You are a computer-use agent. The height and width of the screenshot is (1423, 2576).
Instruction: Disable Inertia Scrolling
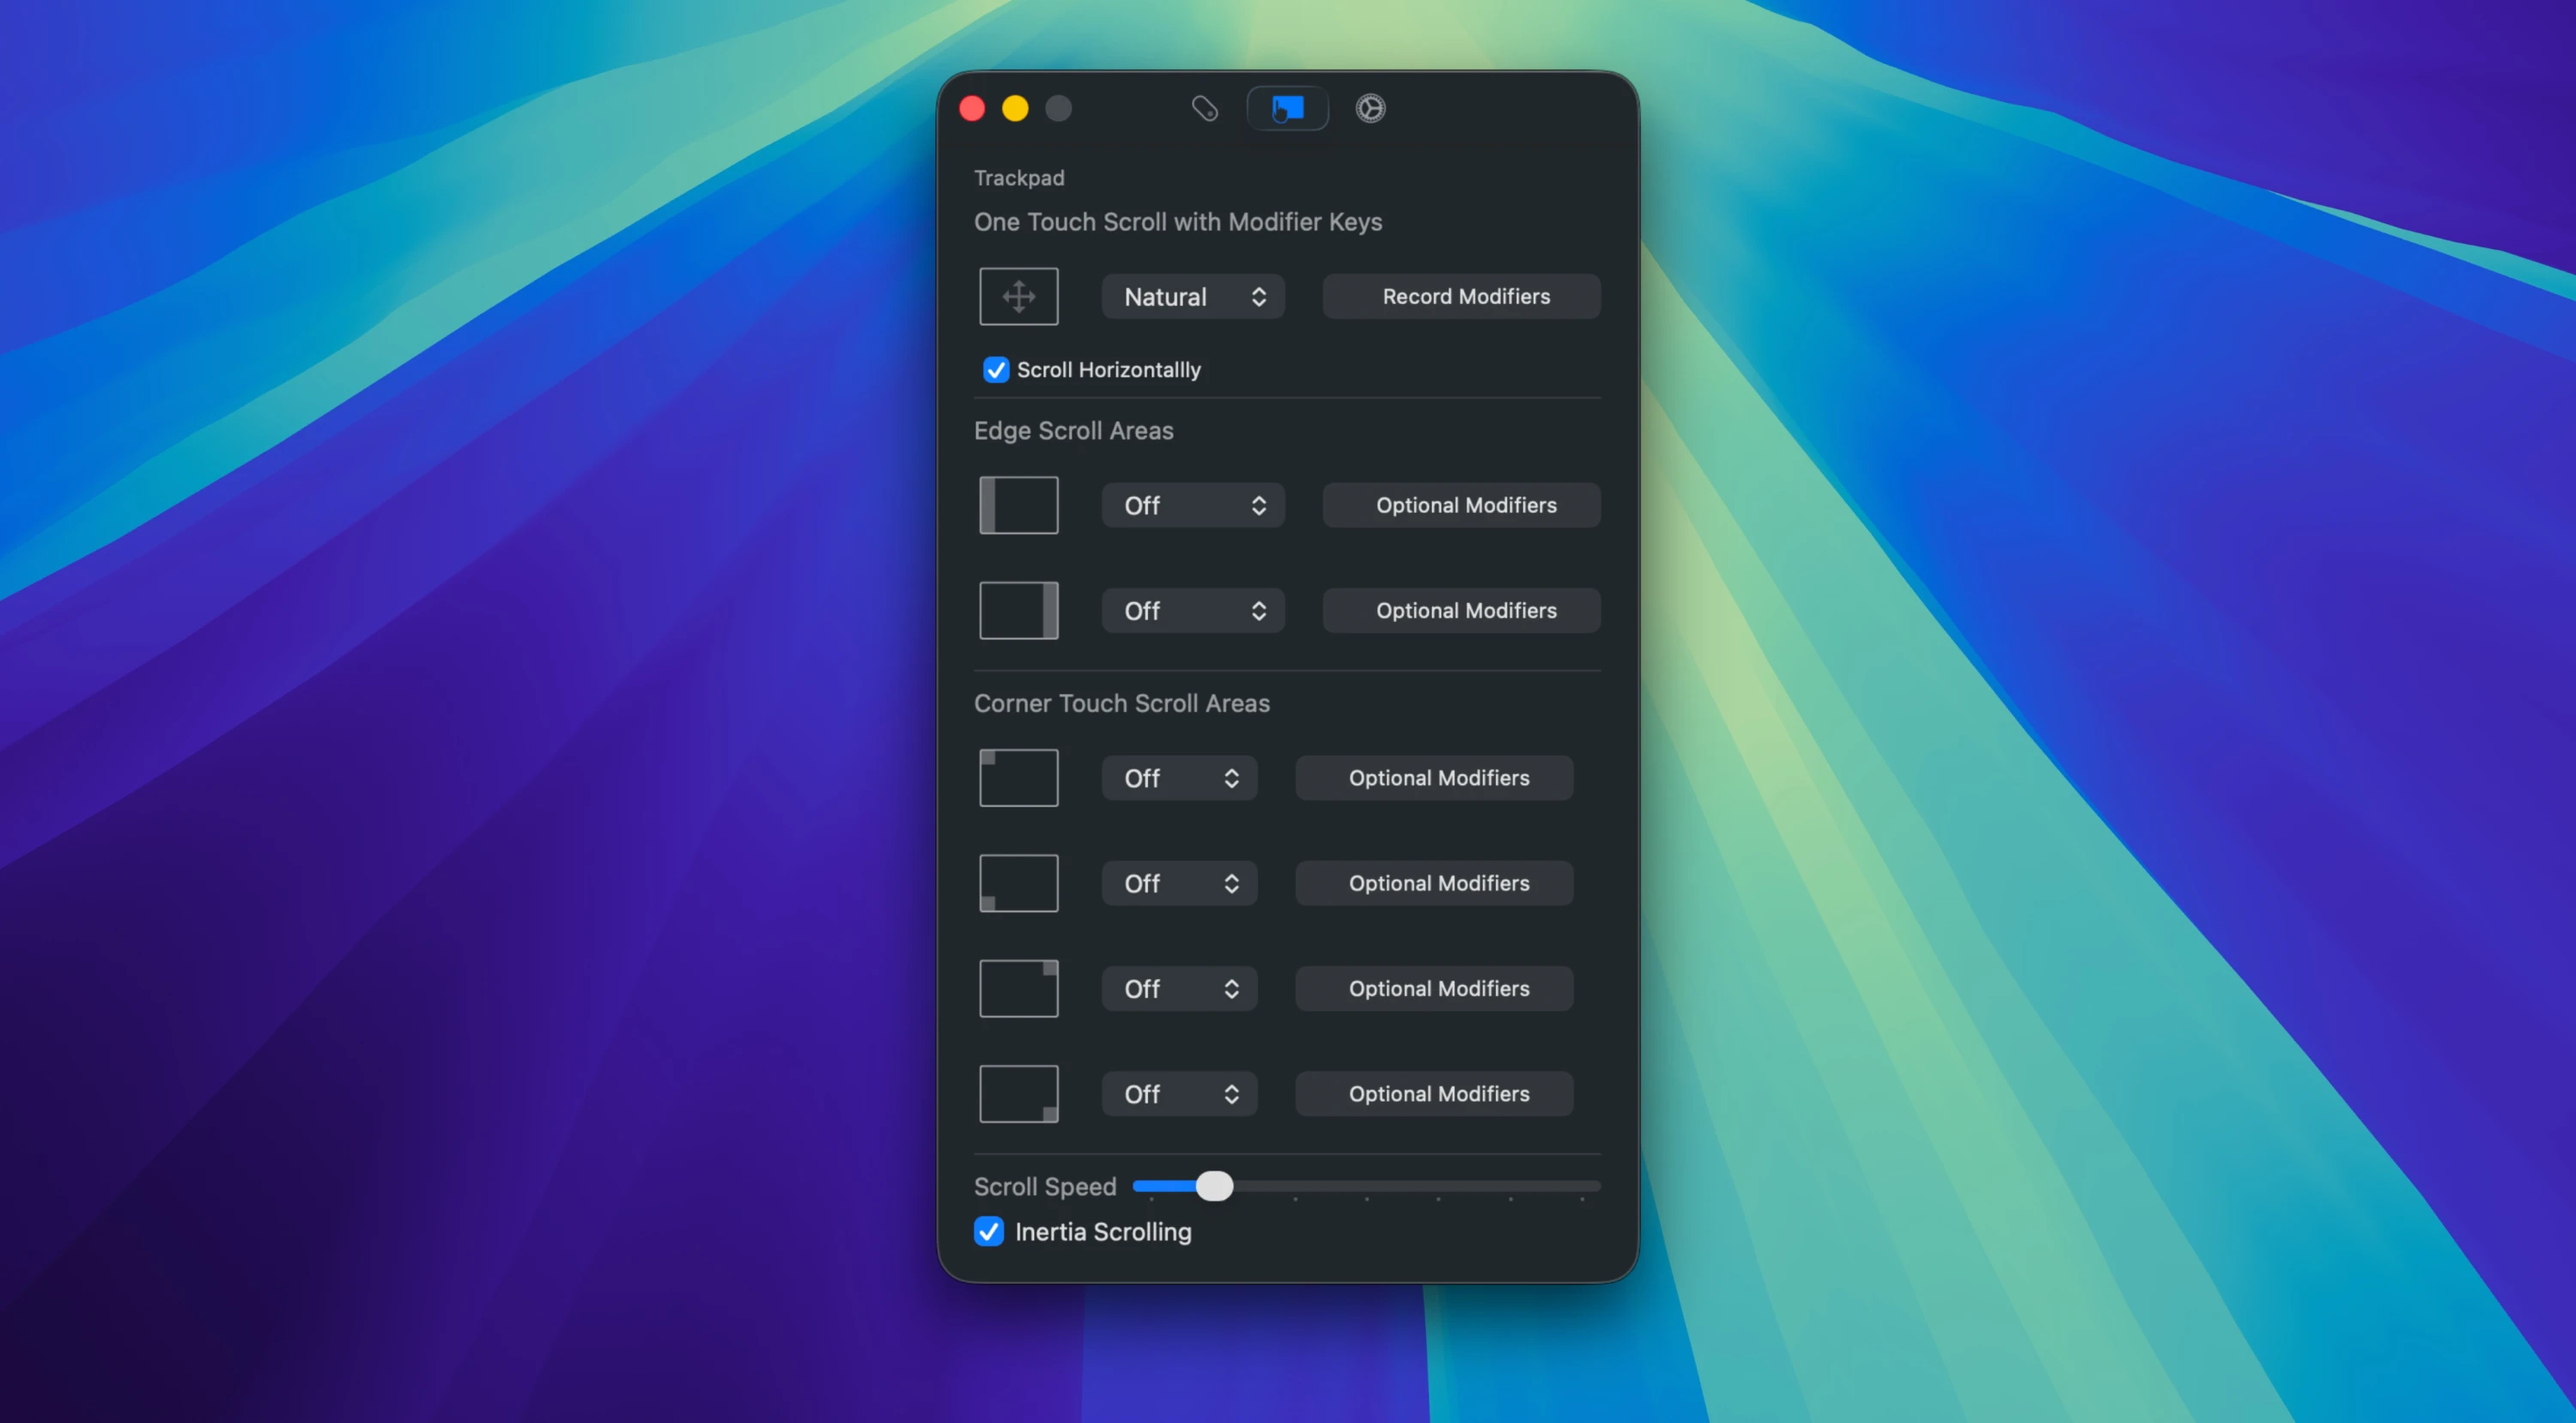click(988, 1232)
